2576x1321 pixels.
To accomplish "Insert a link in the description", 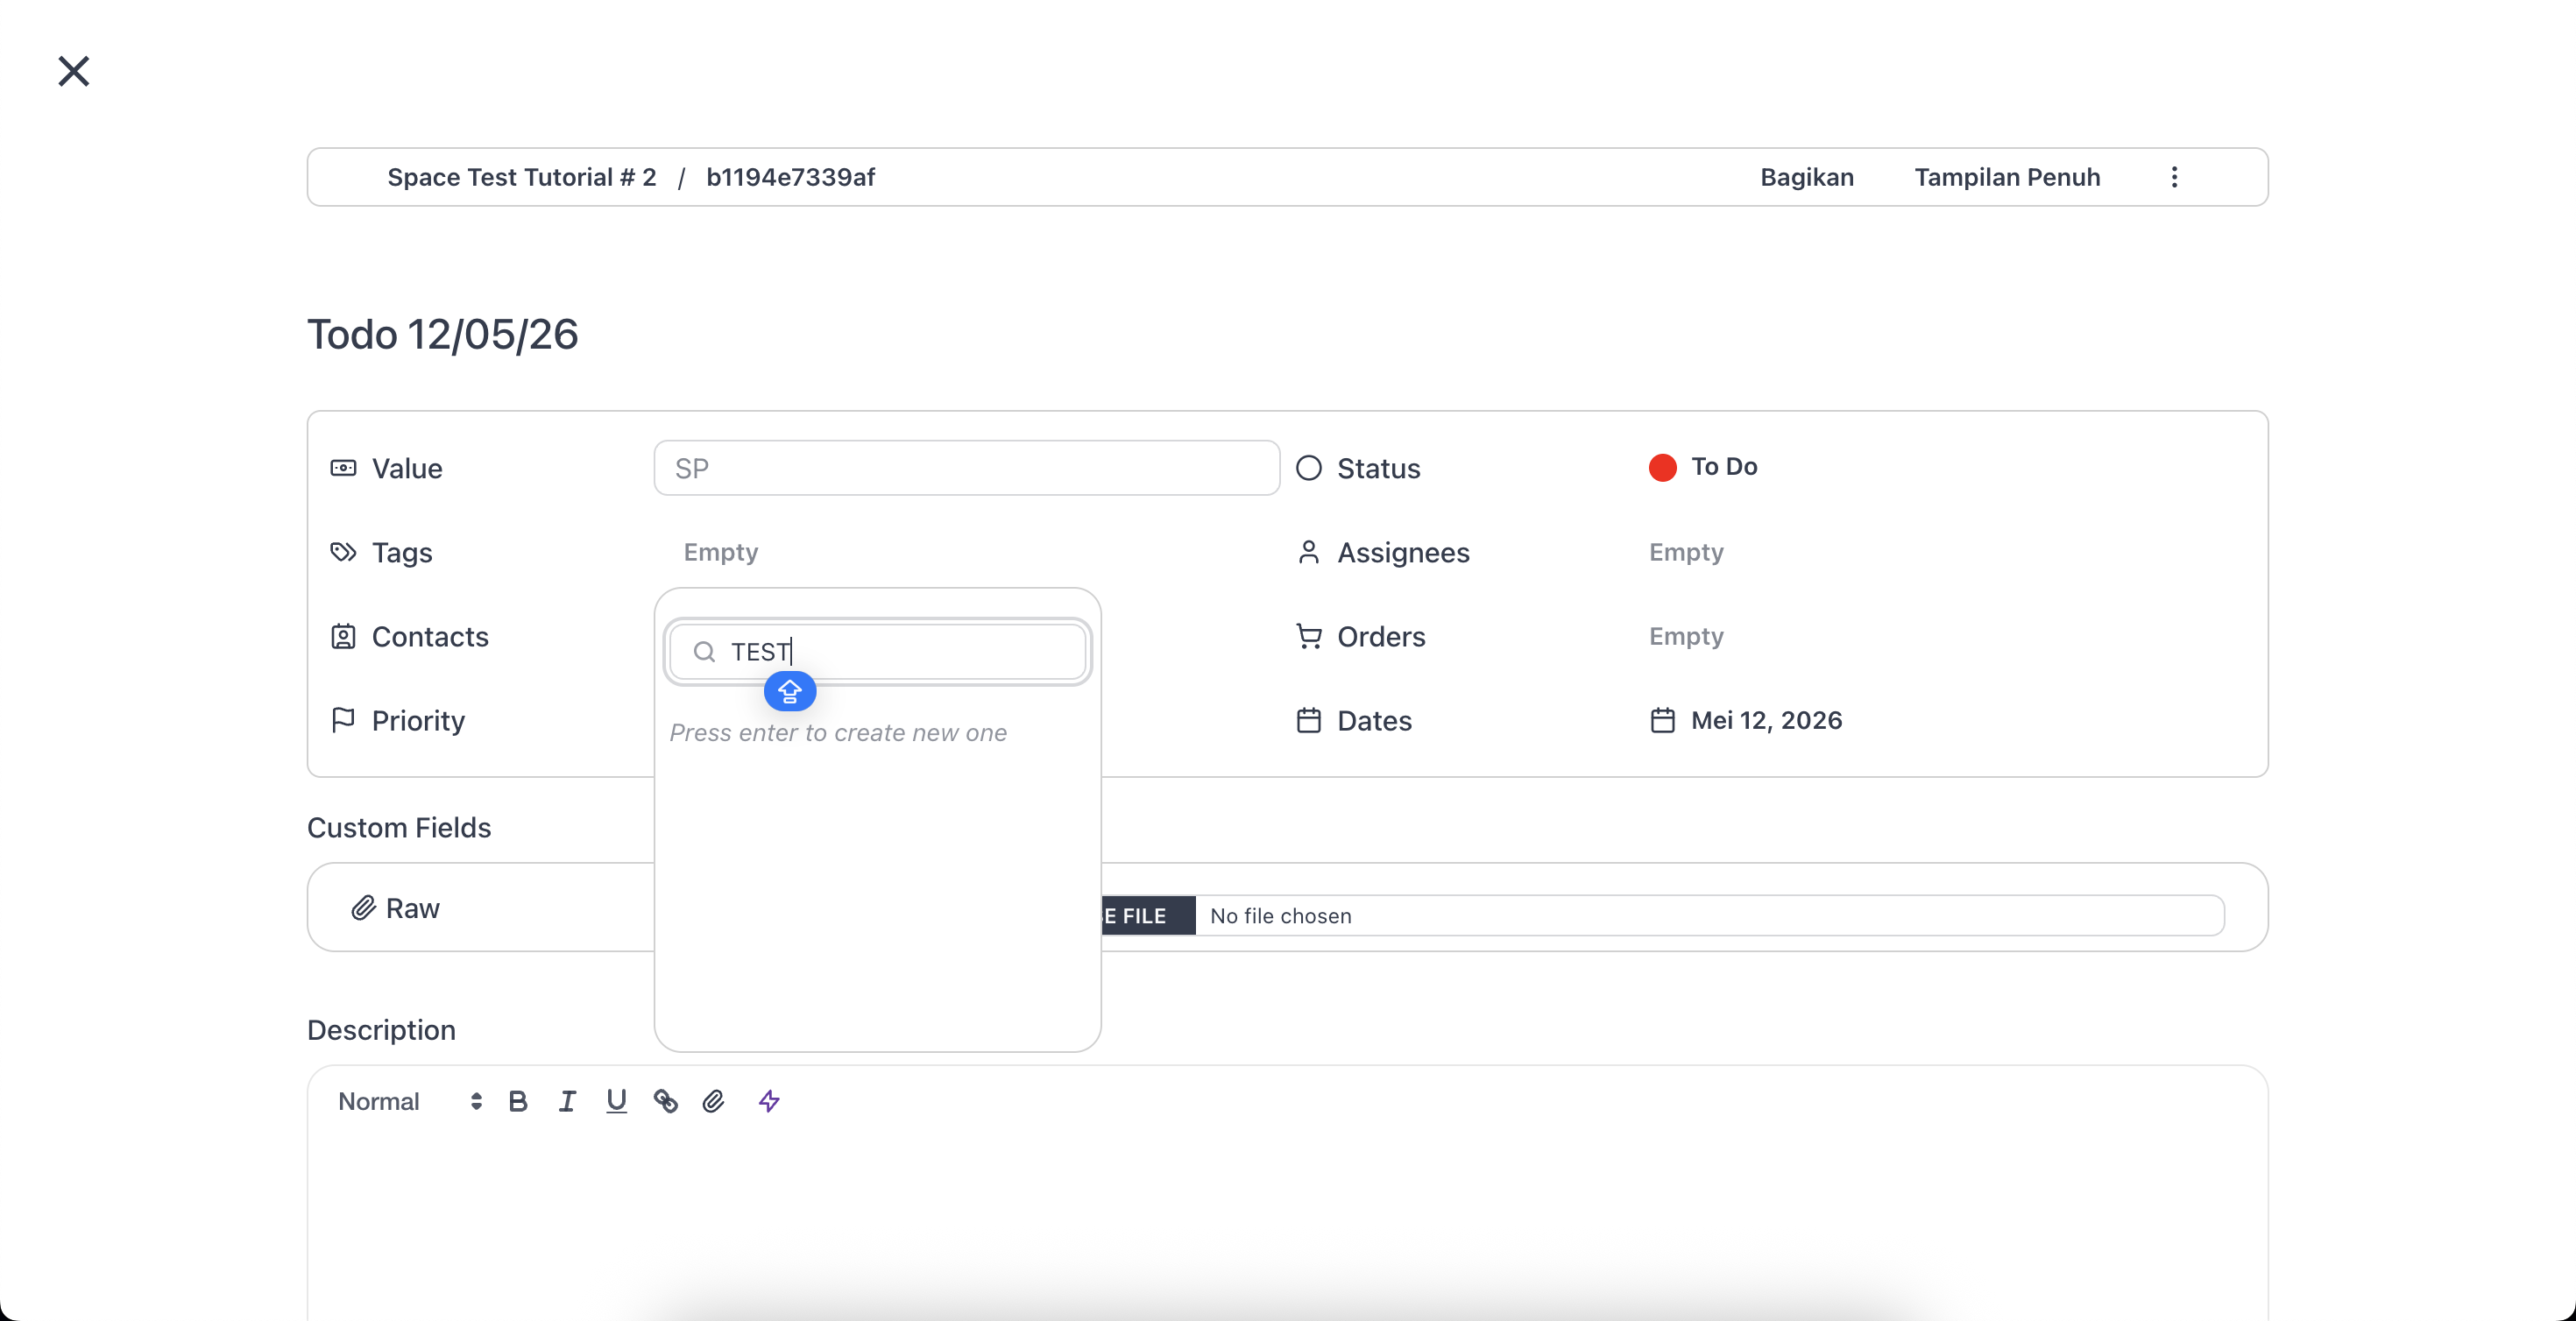I will pyautogui.click(x=665, y=1101).
